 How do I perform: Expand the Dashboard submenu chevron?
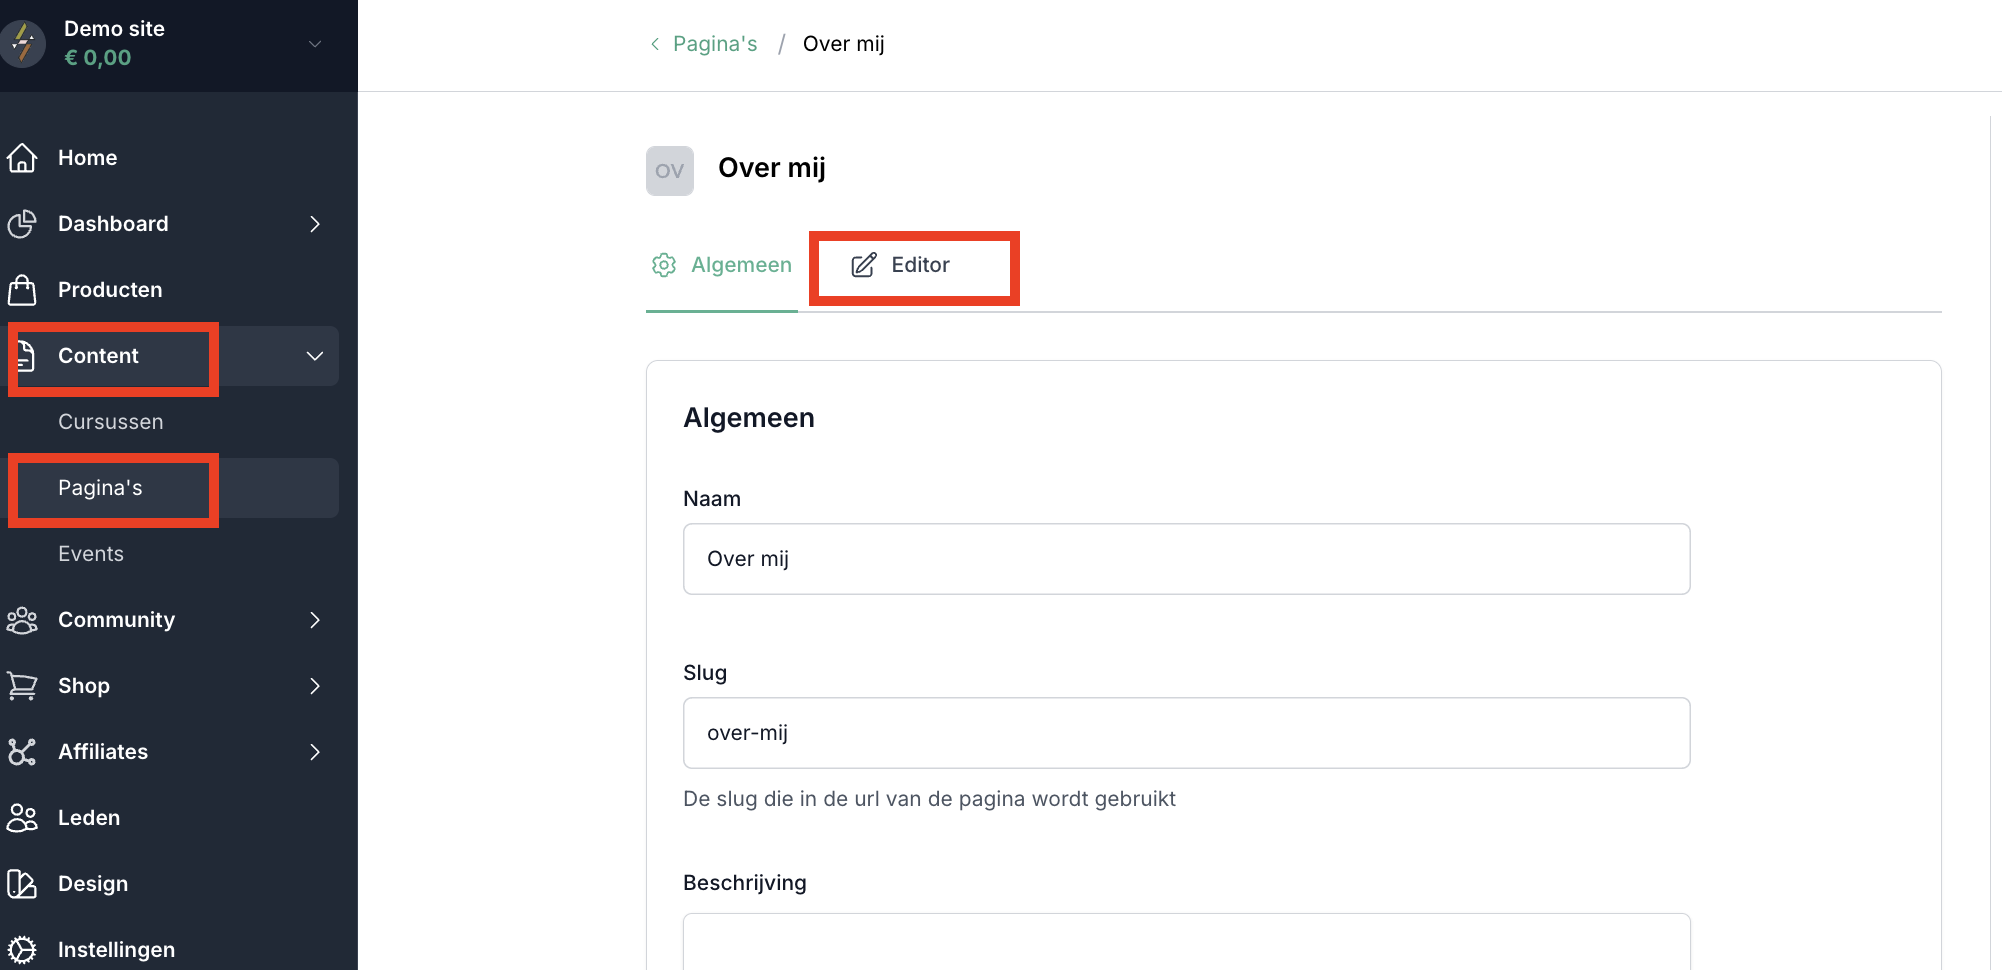pos(315,224)
